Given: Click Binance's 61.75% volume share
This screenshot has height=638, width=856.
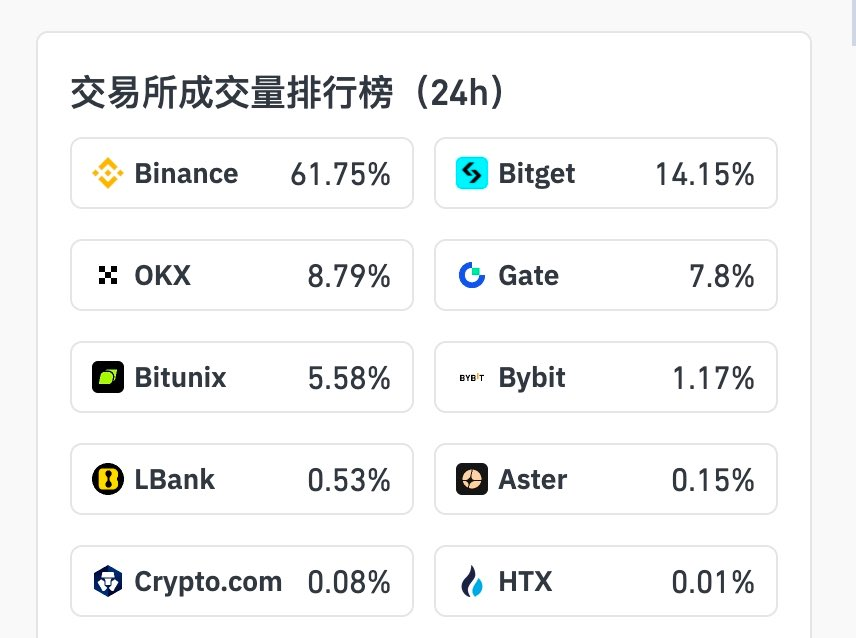Looking at the screenshot, I should (340, 174).
